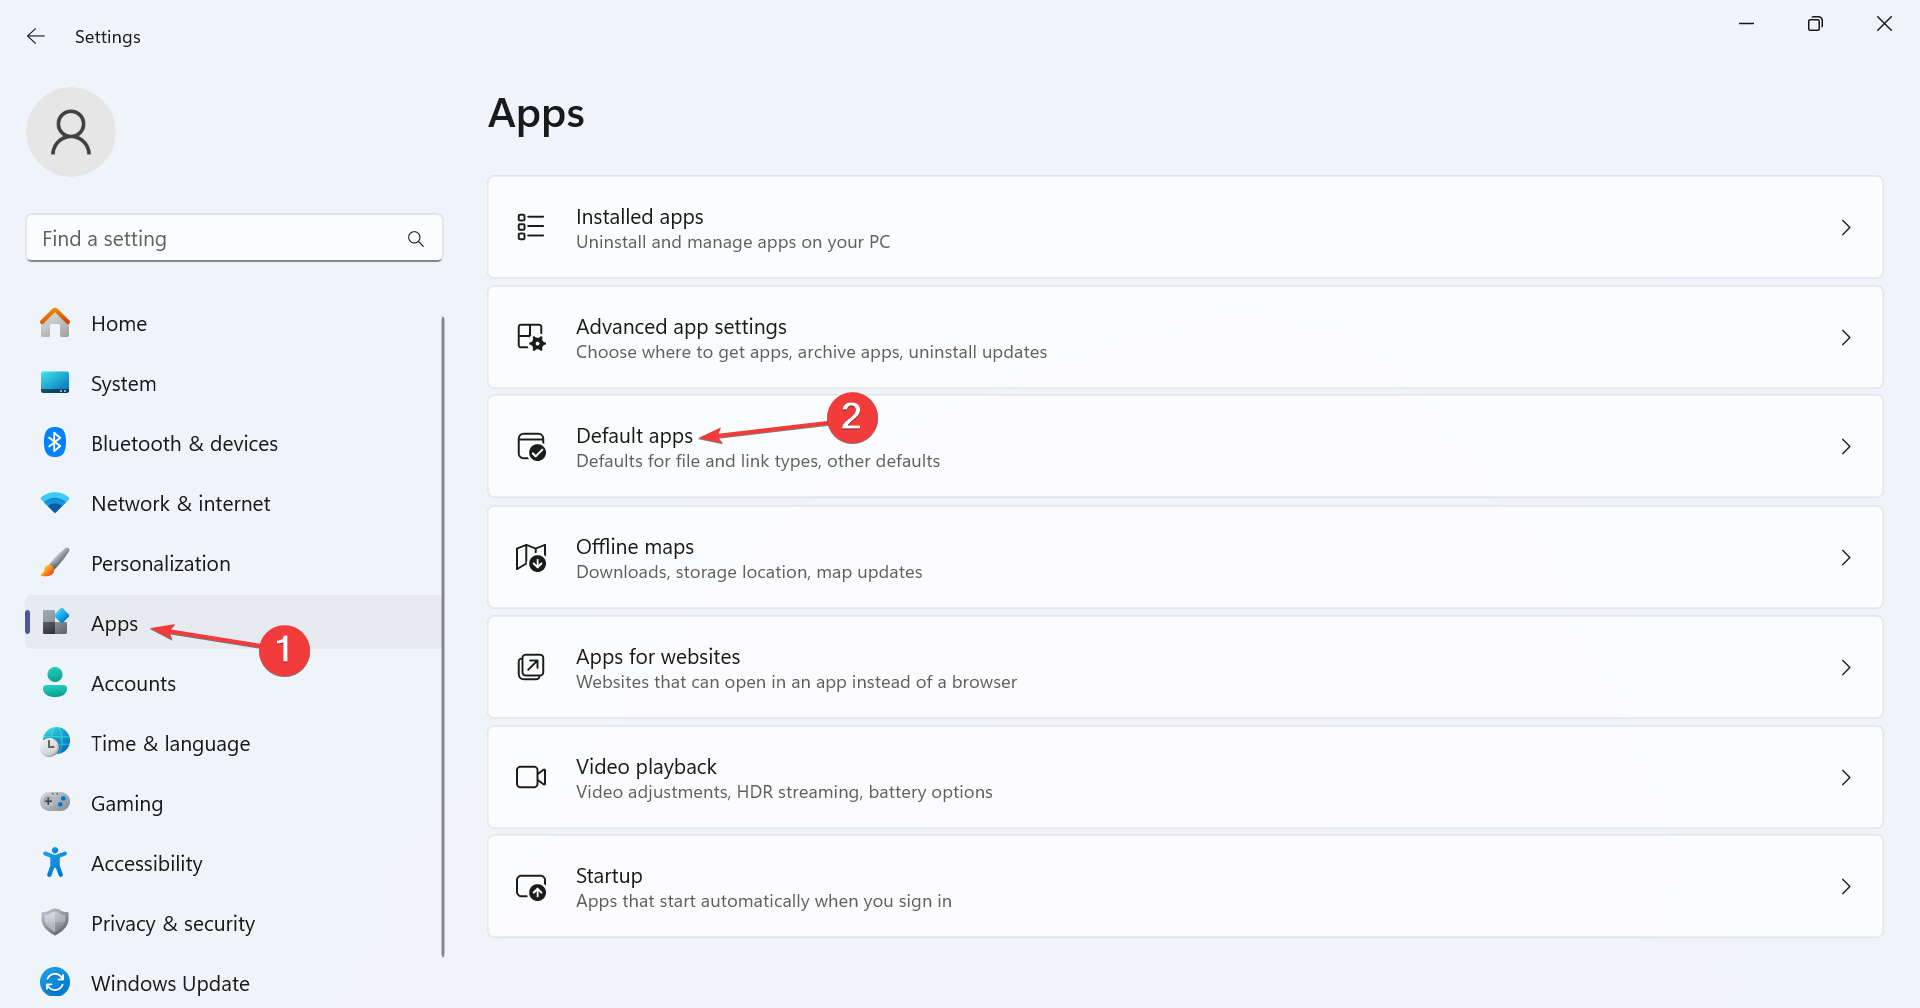Expand the Apps for websites chevron
This screenshot has height=1008, width=1920.
pos(1846,667)
